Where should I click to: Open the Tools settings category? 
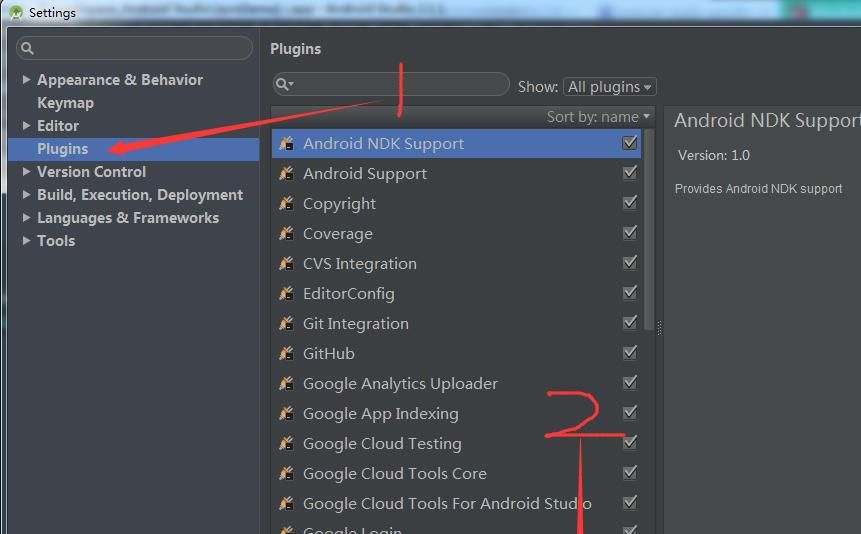pyautogui.click(x=56, y=241)
